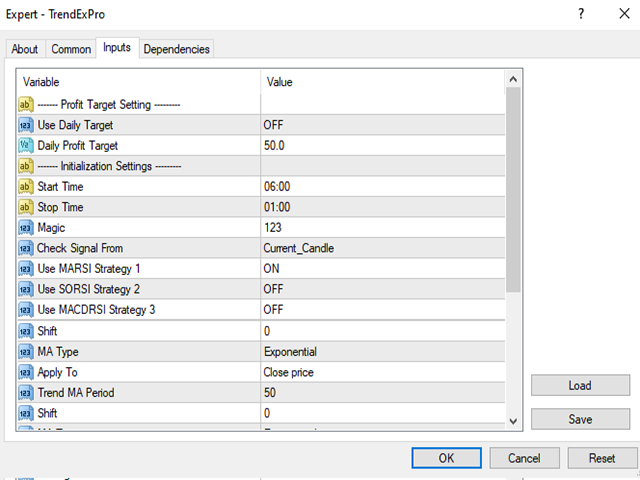Click the icon beside Use MACDRSI Strategy 3
This screenshot has height=480, width=640.
25,310
